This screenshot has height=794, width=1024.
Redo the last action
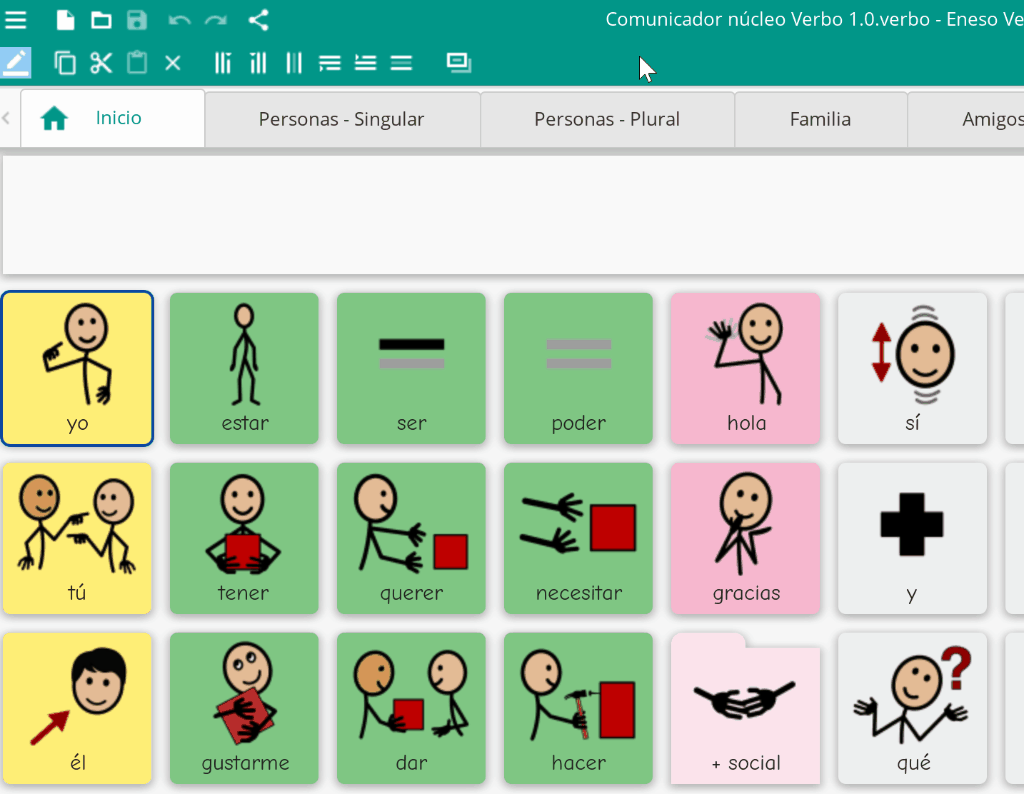(216, 20)
